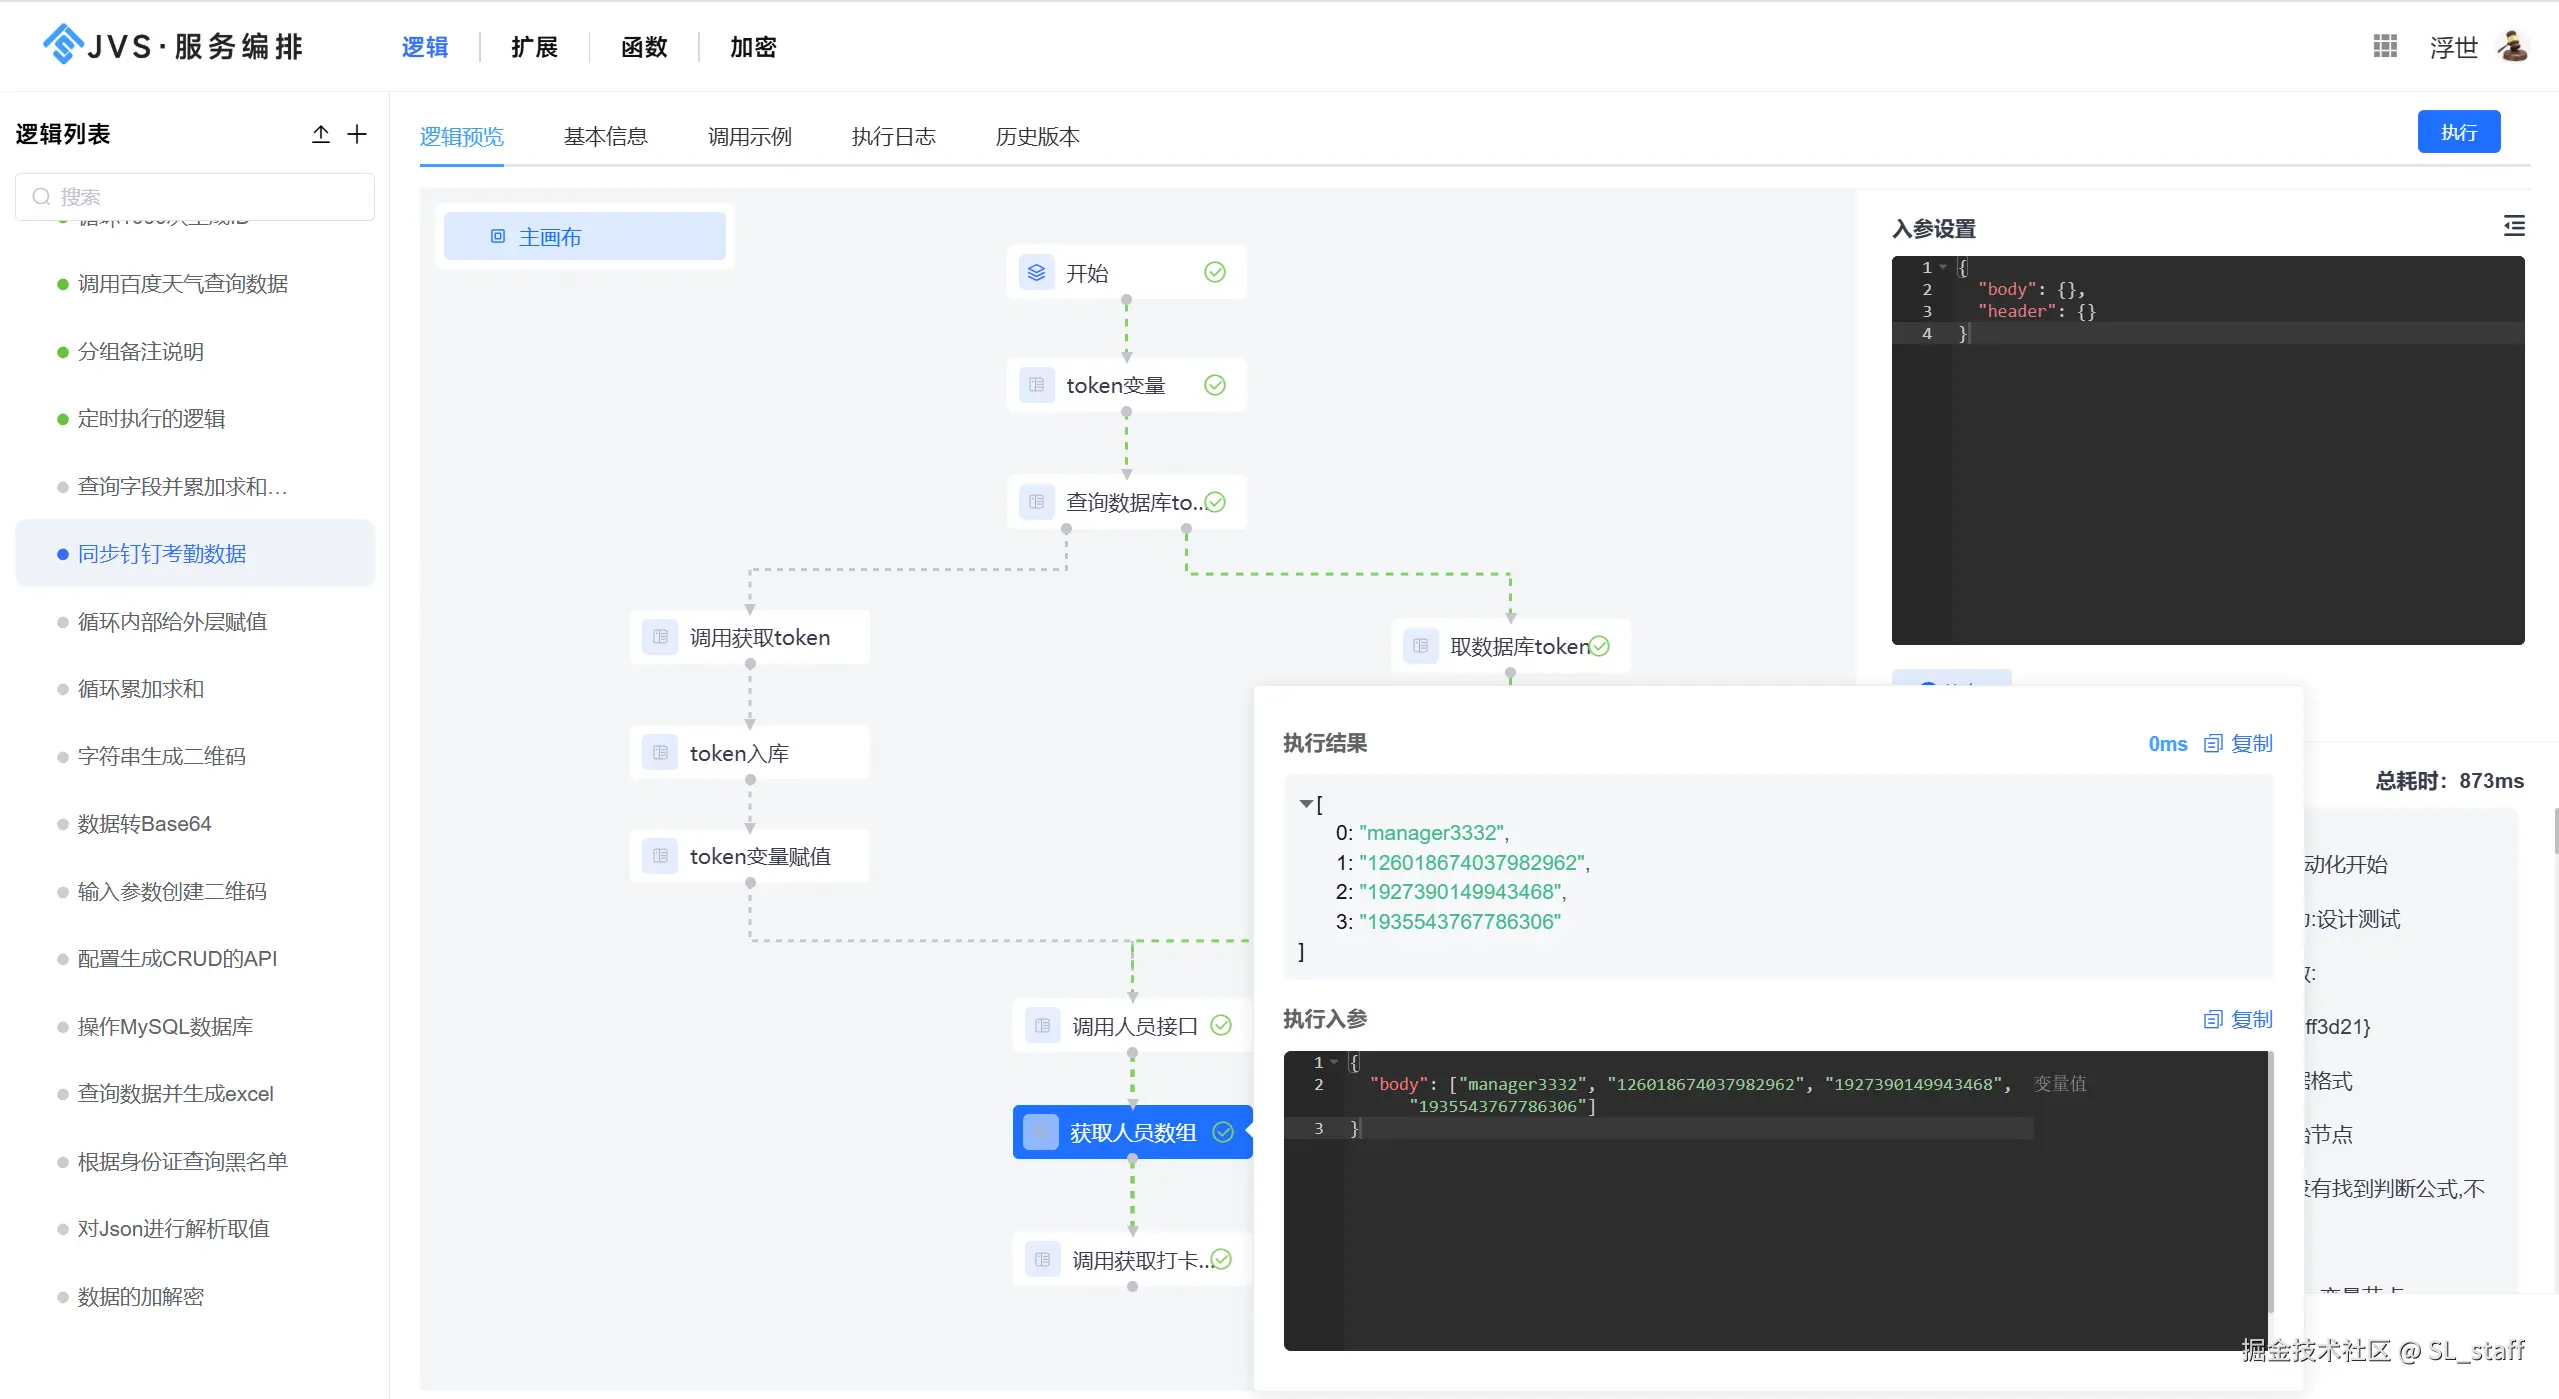Screen dimensions: 2559x1399
Task: Fold line 1 in 入参设置 editor
Action: 1943,267
